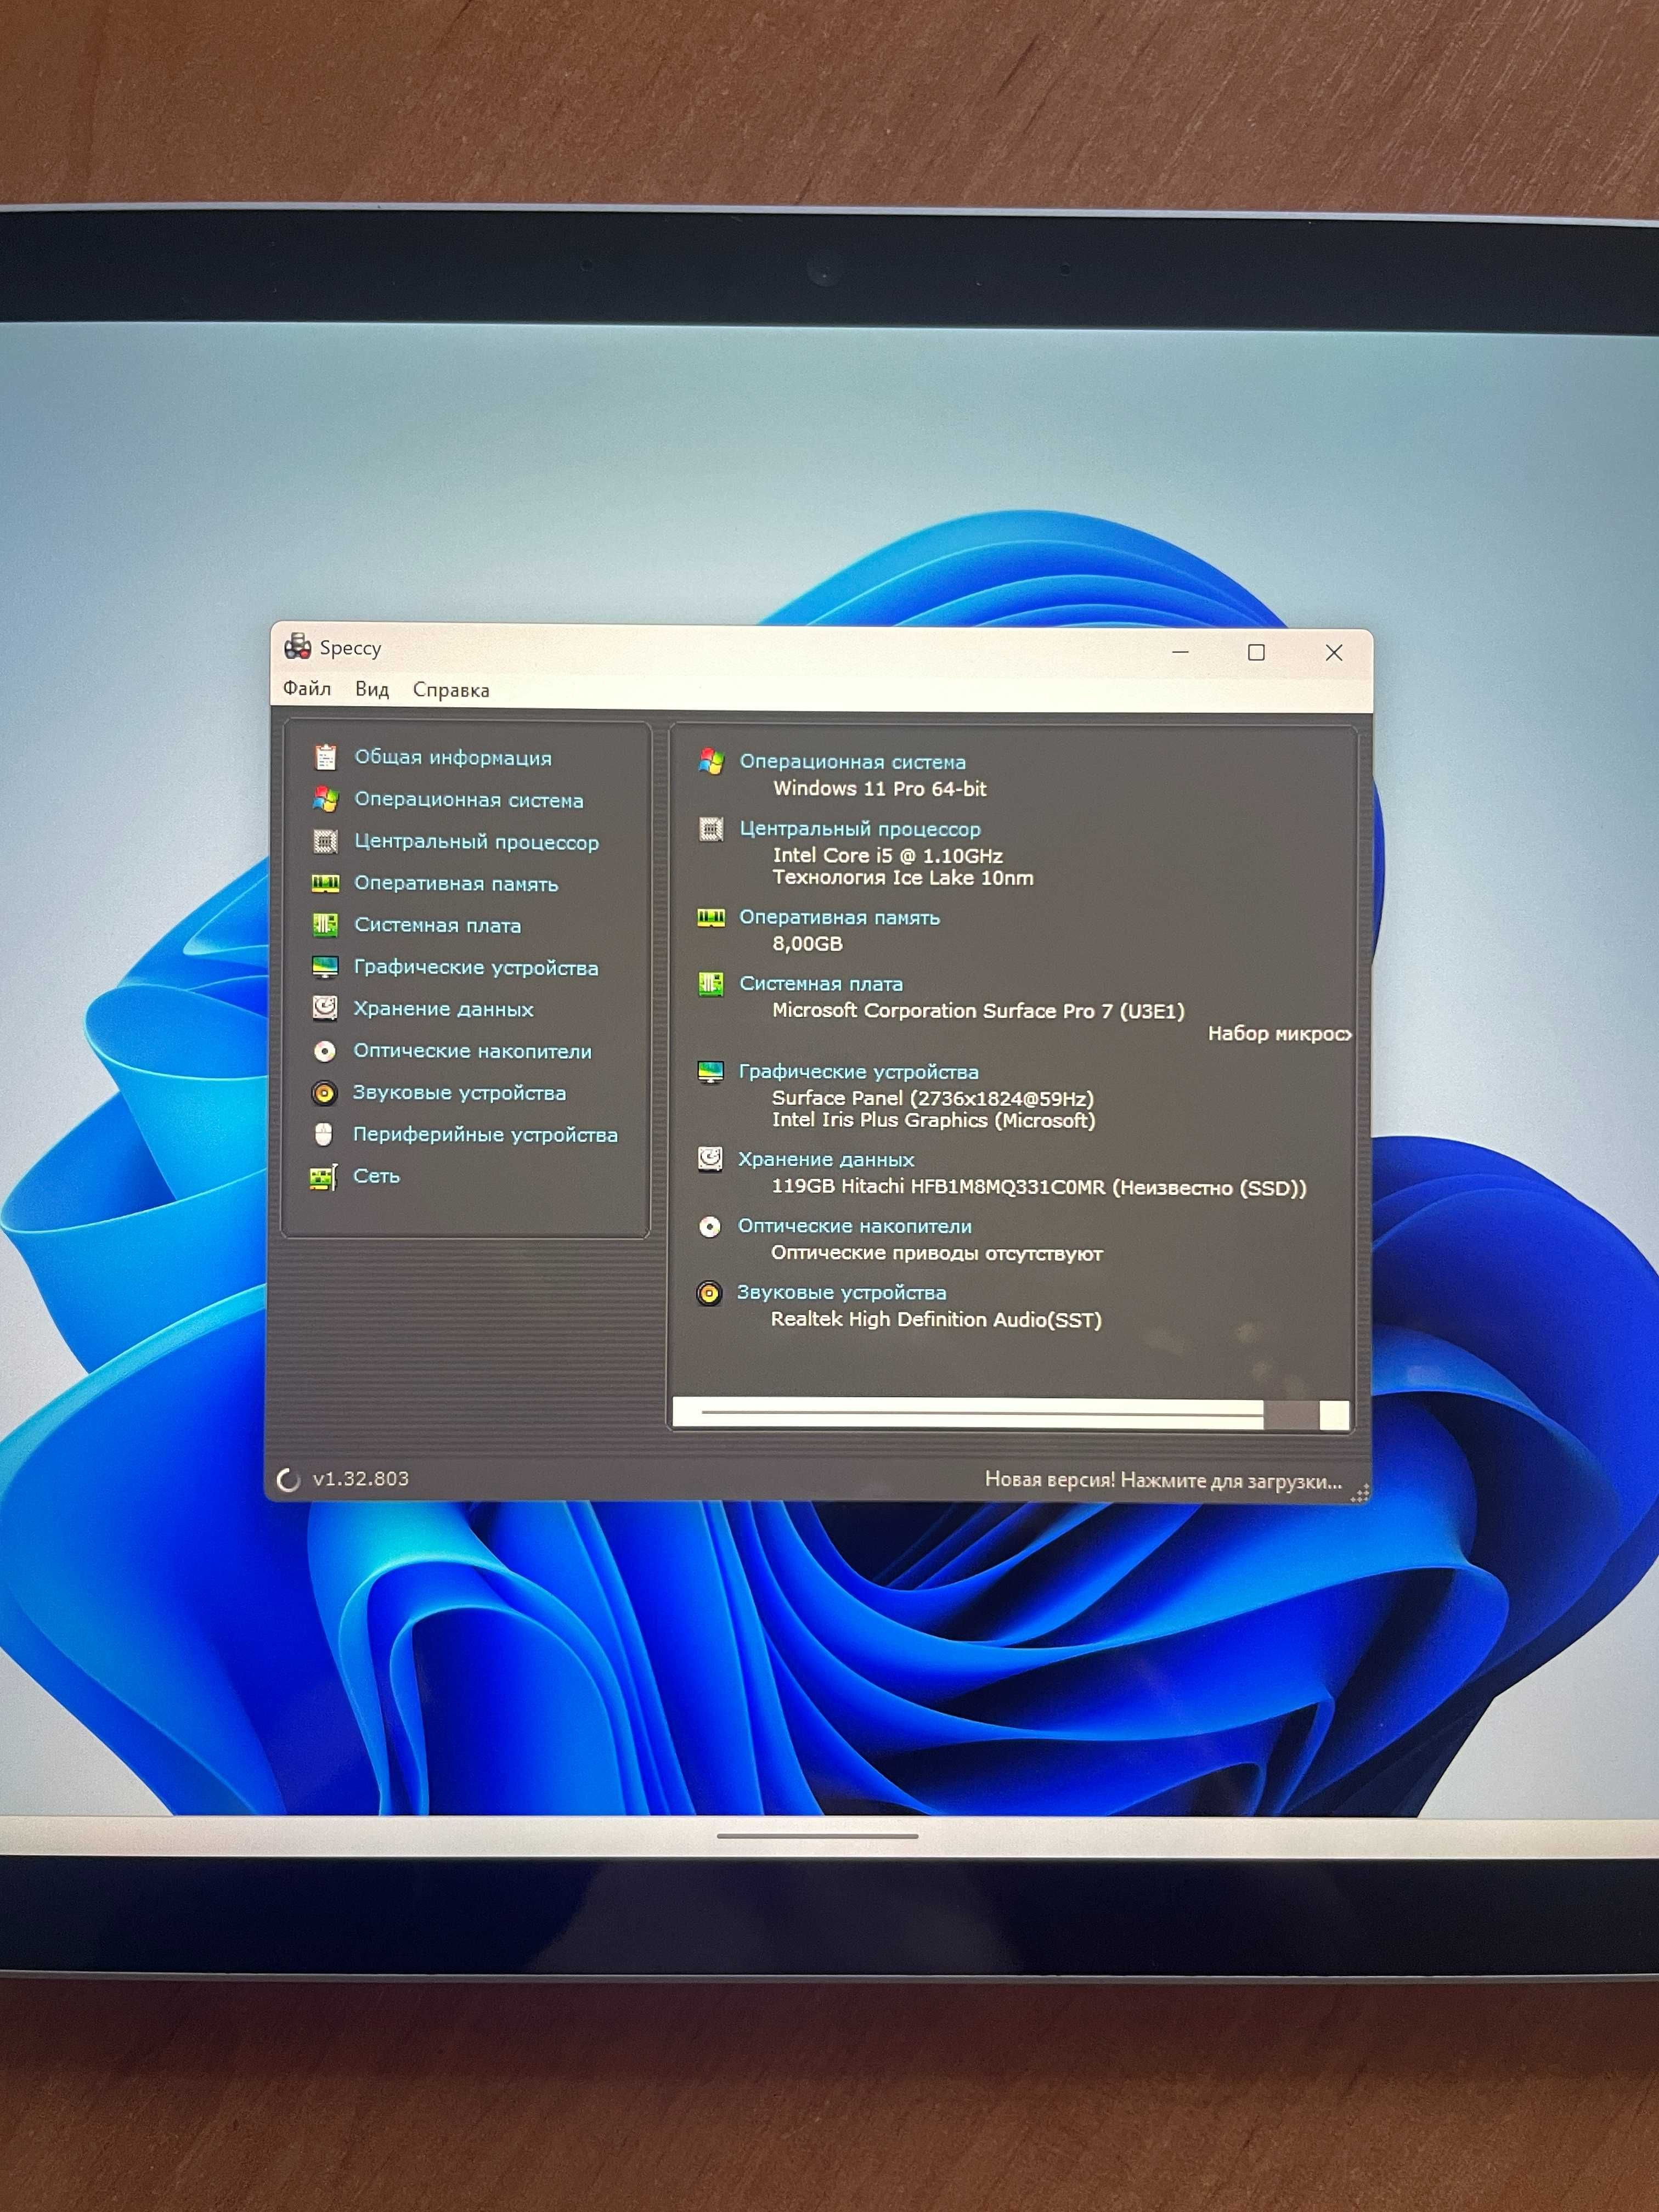Click the Сеть network card icon in sidebar
1659x2212 pixels.
[323, 1177]
